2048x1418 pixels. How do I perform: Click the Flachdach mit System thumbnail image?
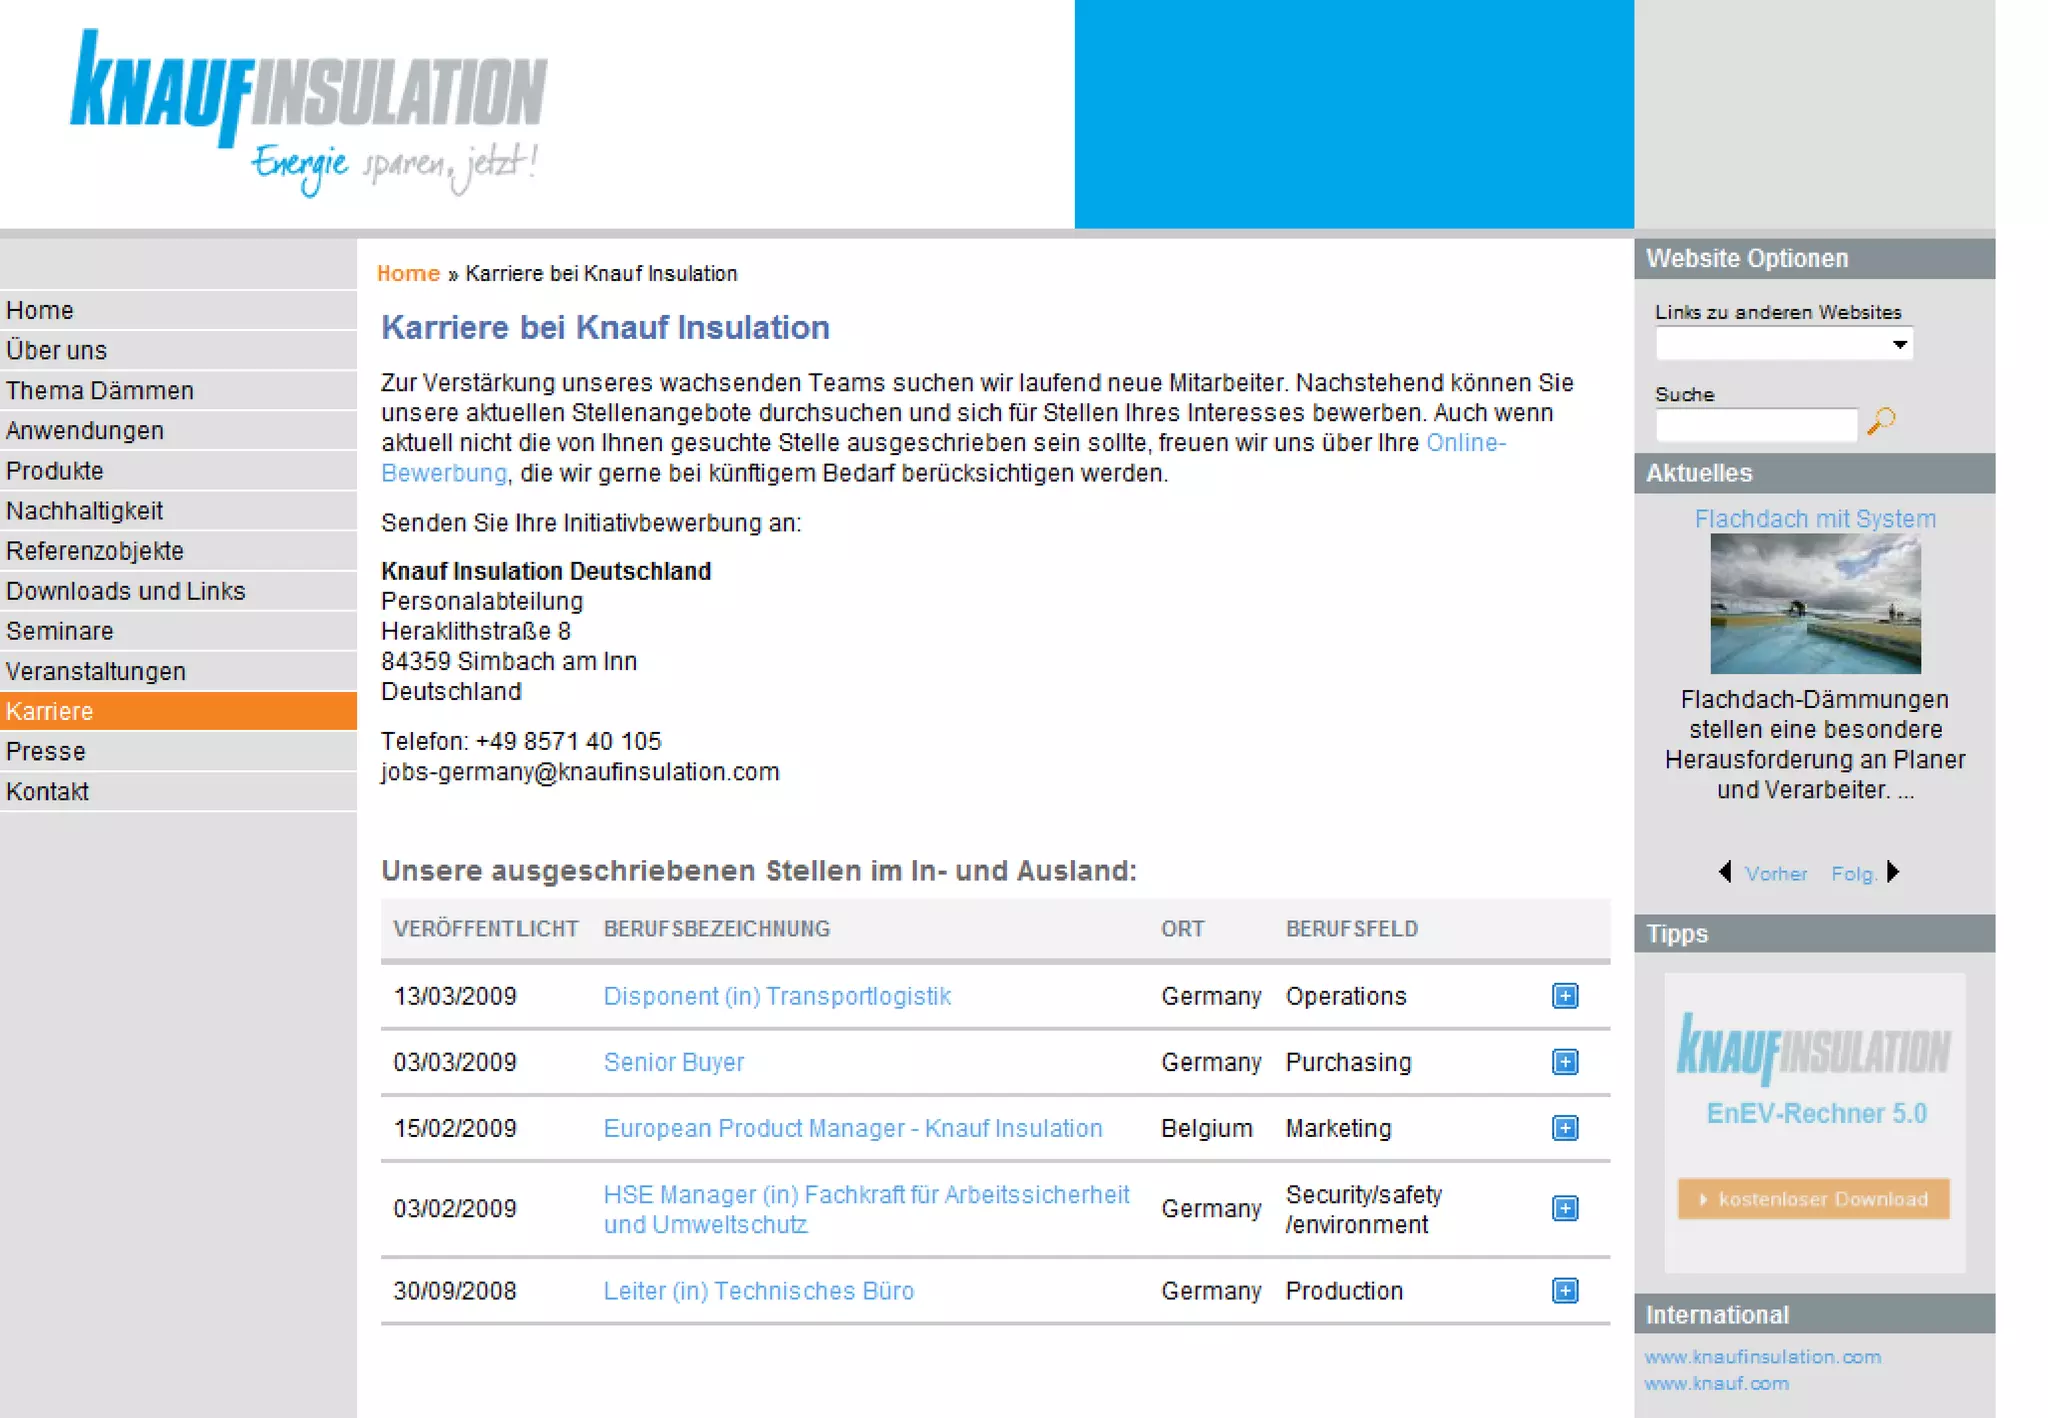point(1815,603)
